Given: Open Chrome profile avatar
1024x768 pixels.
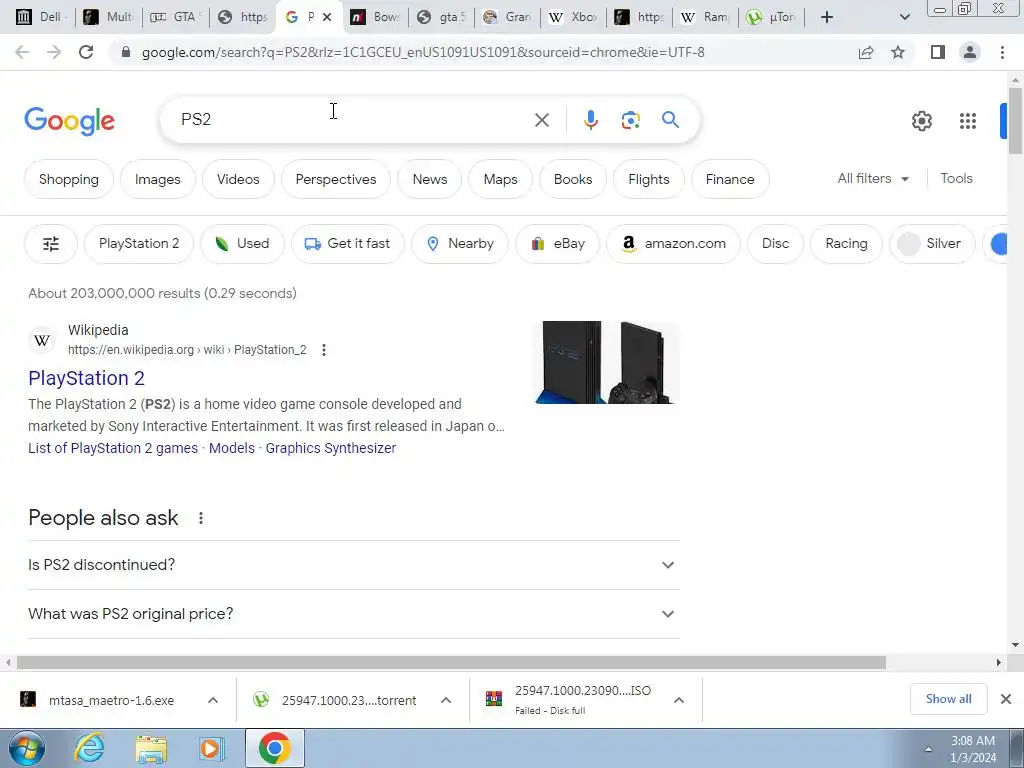Looking at the screenshot, I should point(970,52).
